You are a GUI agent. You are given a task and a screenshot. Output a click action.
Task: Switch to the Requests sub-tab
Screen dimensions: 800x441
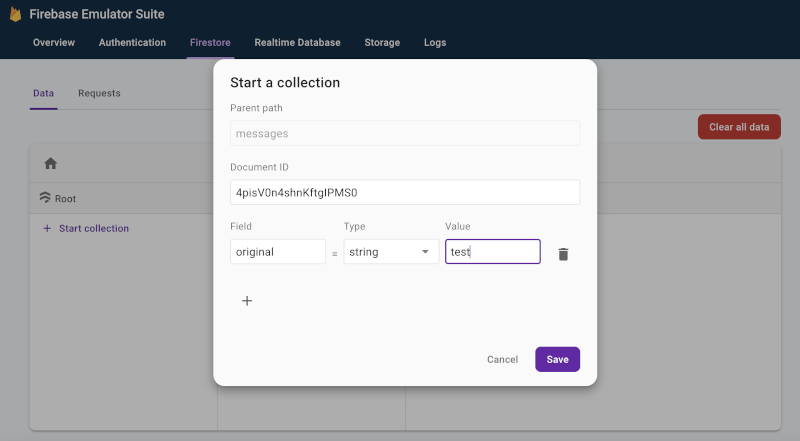point(99,93)
